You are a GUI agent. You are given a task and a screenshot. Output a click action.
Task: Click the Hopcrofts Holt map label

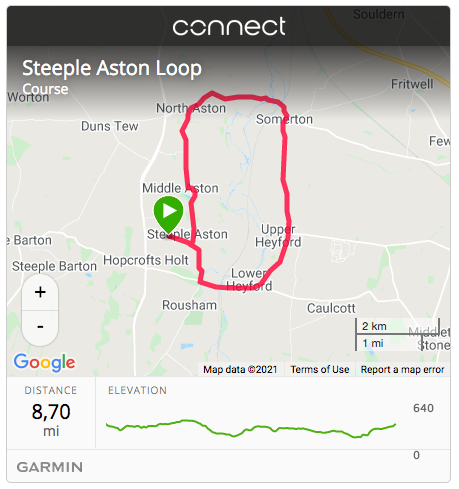click(146, 260)
